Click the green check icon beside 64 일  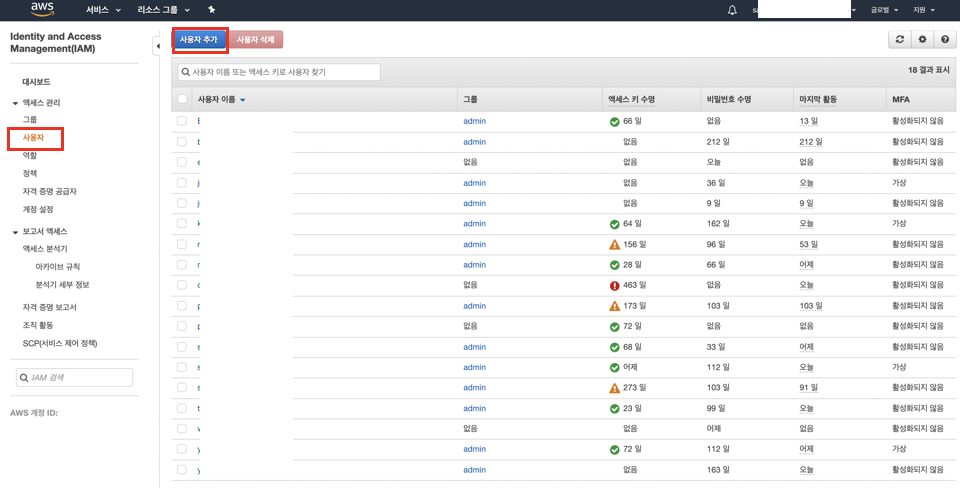click(614, 224)
